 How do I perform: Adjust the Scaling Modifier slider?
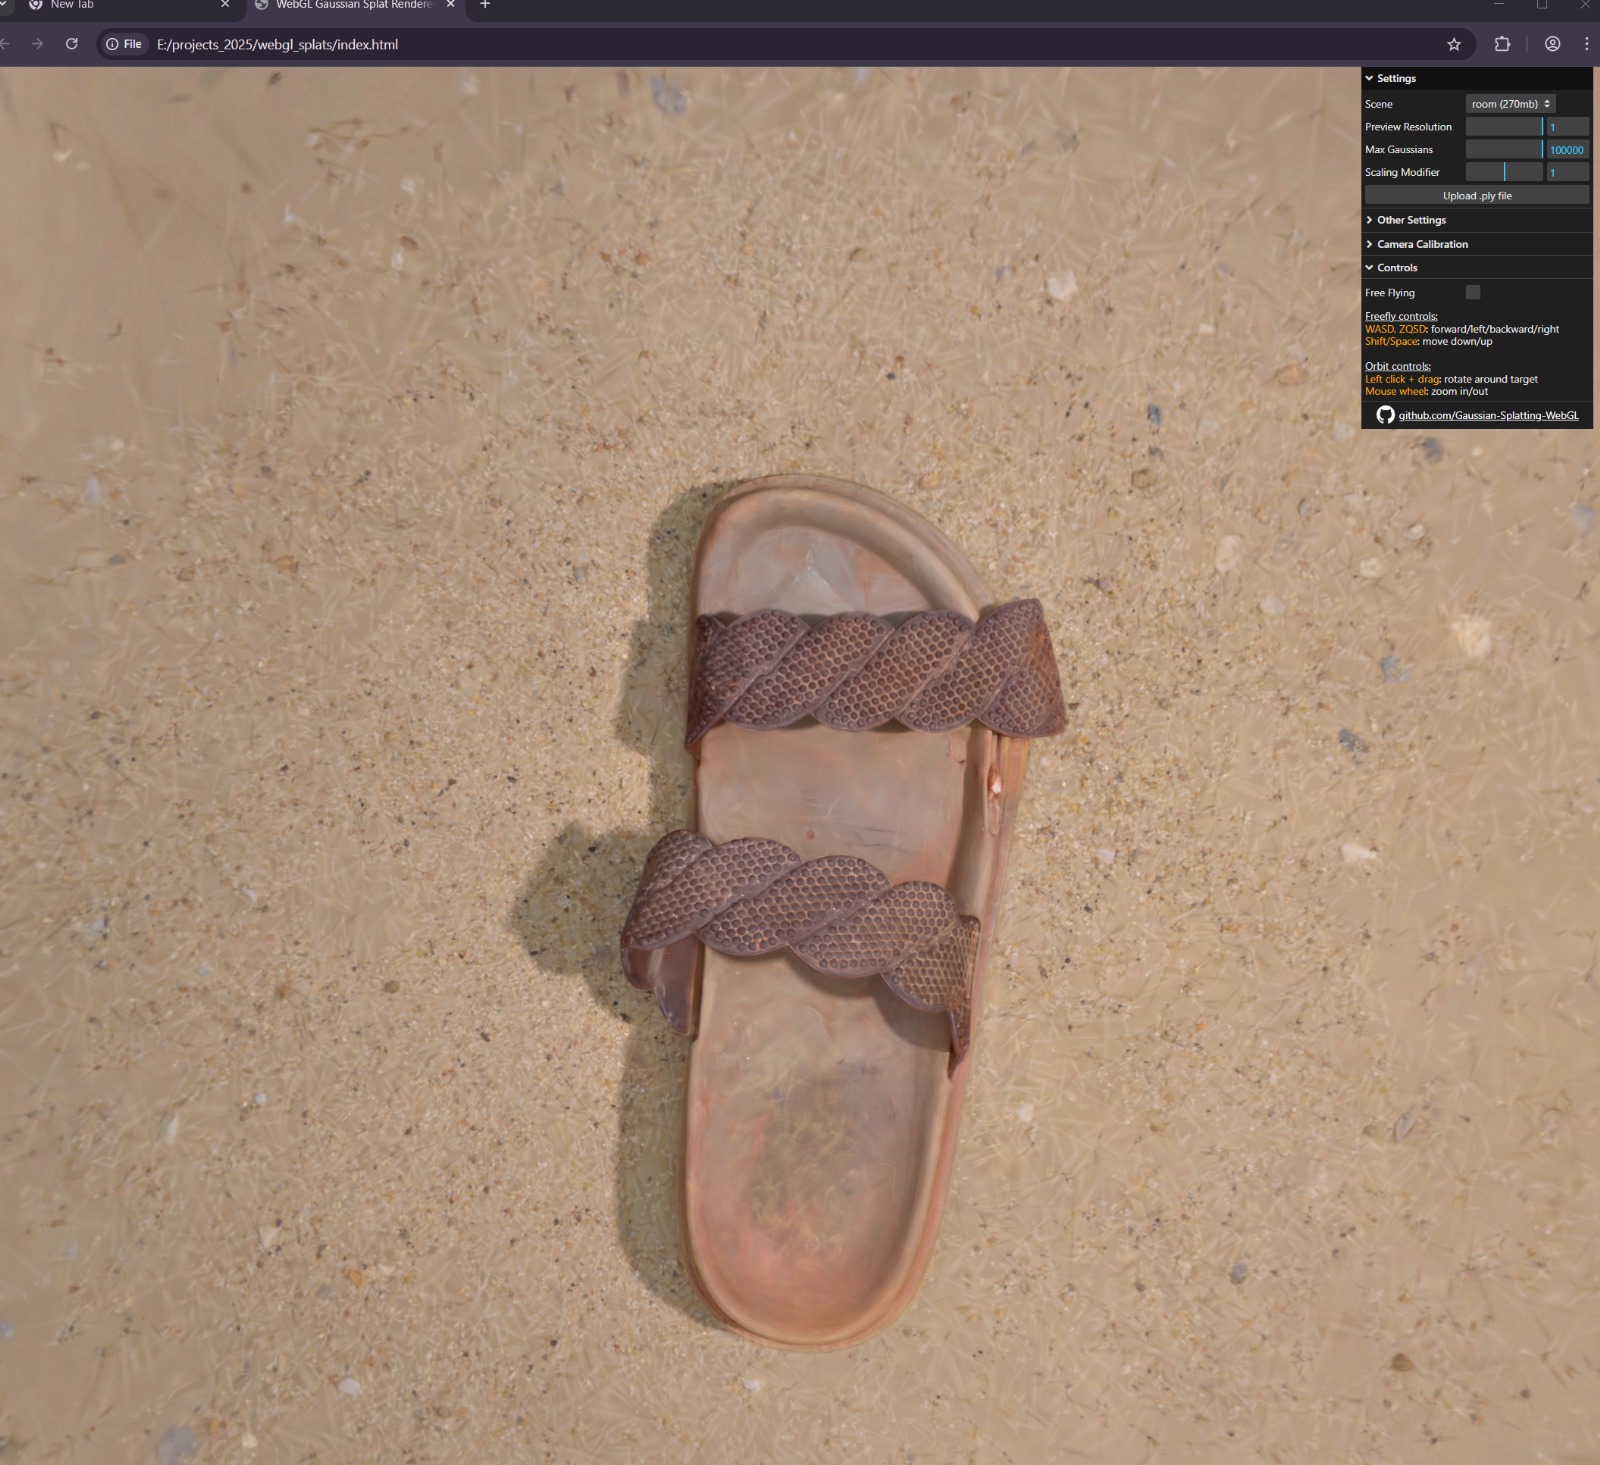1504,172
